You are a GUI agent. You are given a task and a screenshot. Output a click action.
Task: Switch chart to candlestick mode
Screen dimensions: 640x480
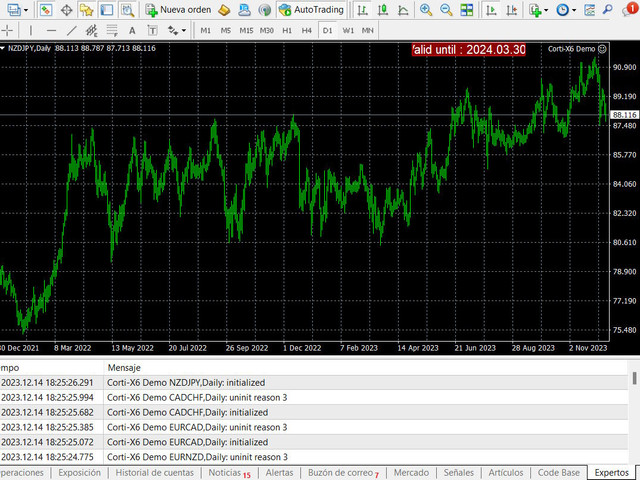coord(381,10)
